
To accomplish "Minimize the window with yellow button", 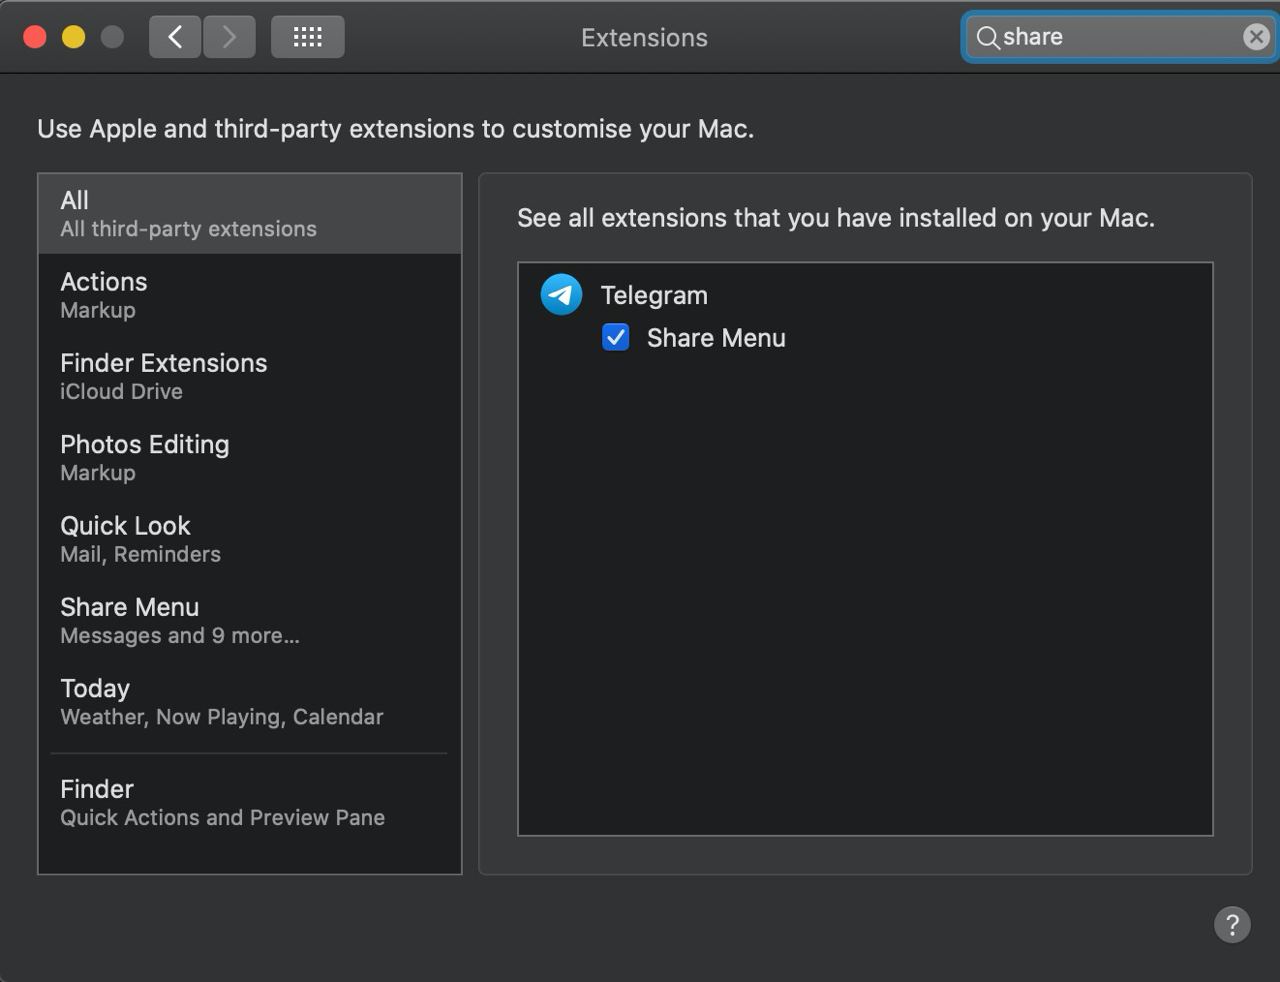I will tap(74, 37).
